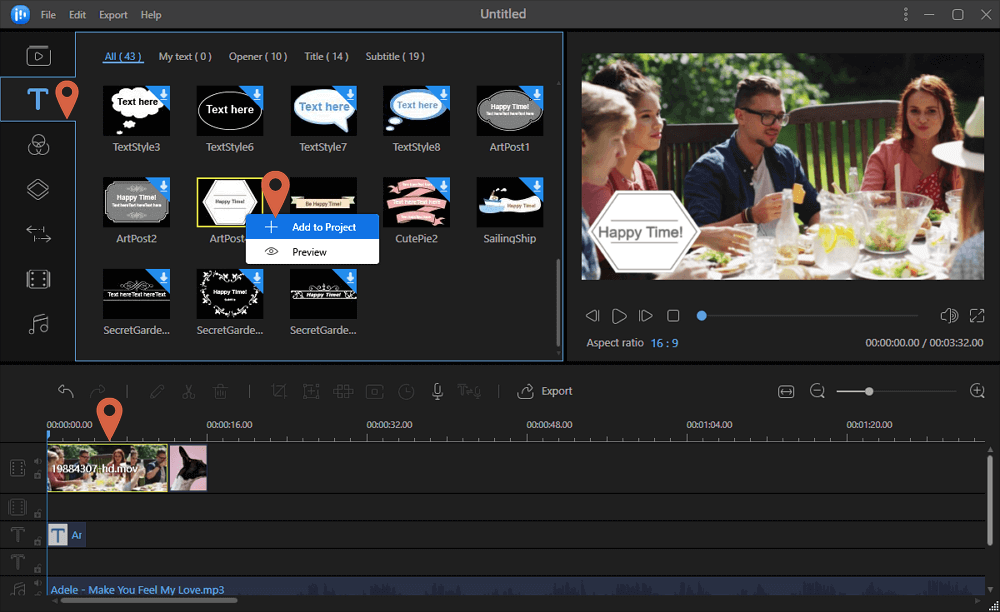Click the Export button in timeline toolbar

(x=545, y=391)
